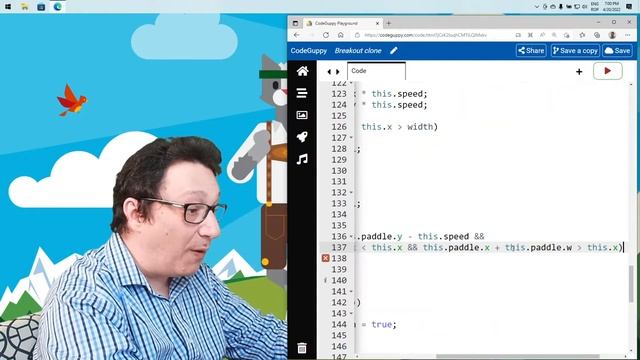Open the image assets panel icon
The height and width of the screenshot is (360, 640).
pos(302,115)
